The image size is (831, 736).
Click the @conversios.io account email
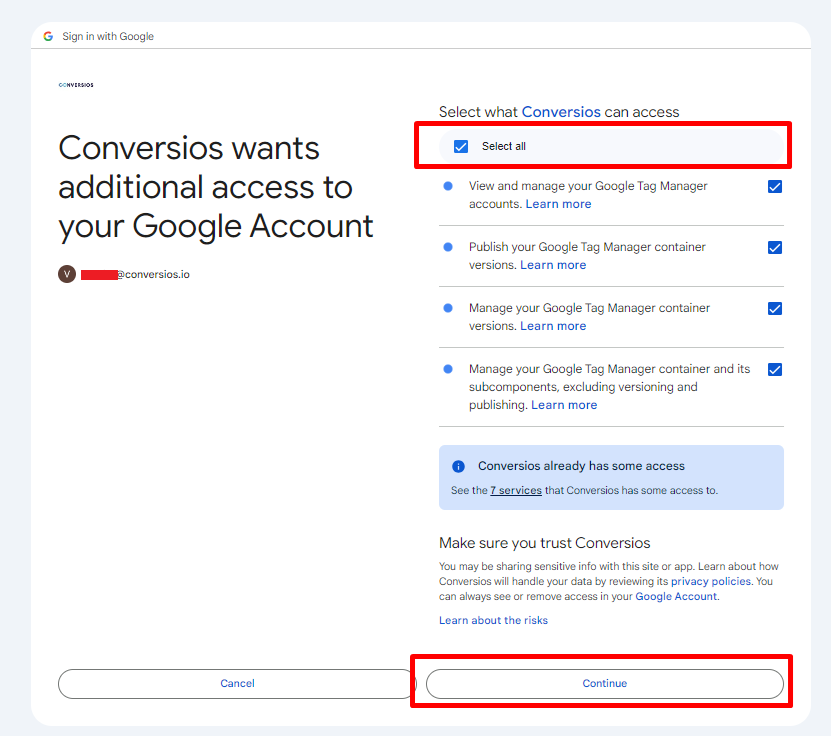[135, 274]
